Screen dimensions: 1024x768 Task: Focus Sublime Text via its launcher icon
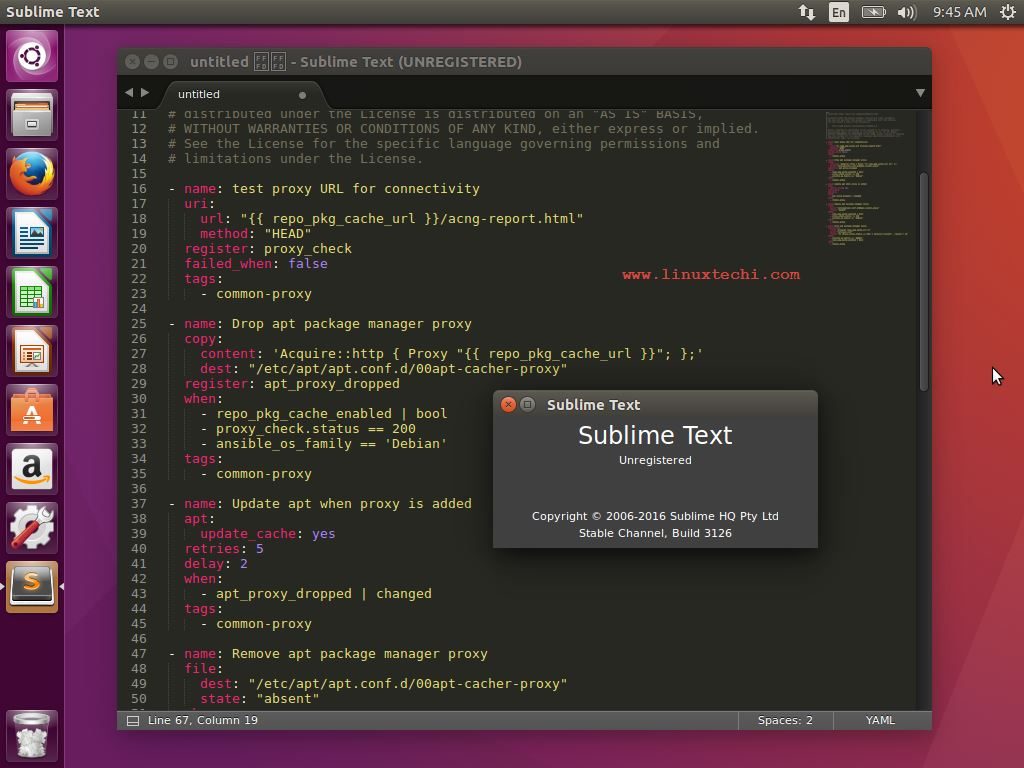(33, 585)
